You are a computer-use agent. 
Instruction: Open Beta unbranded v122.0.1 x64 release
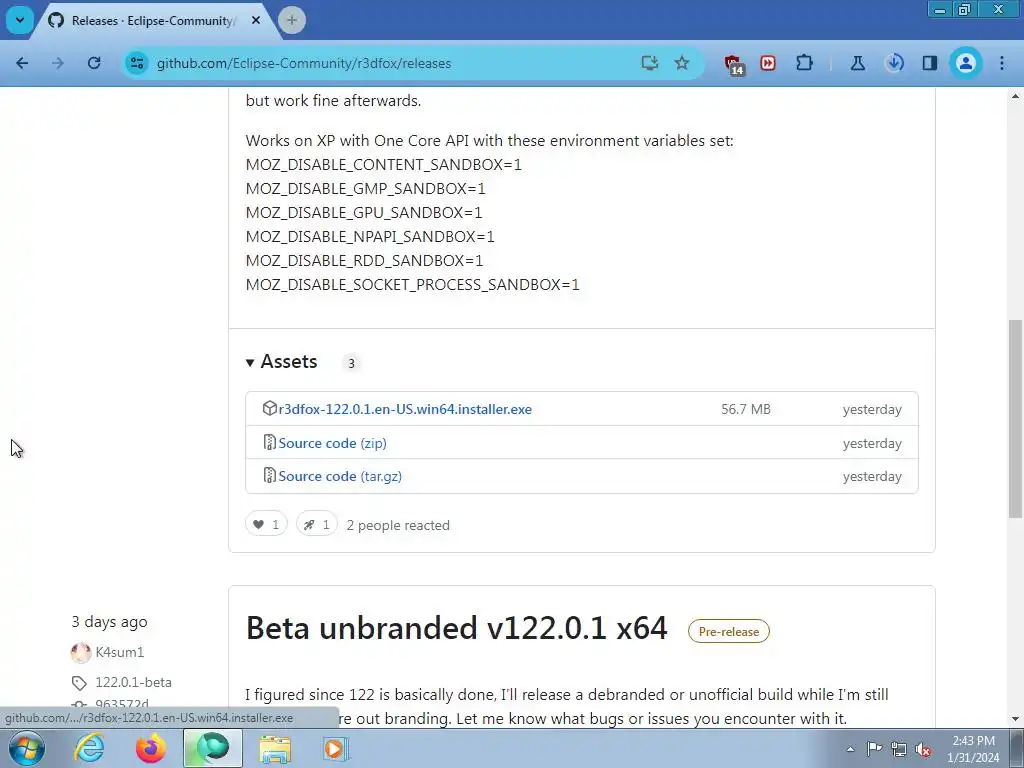pyautogui.click(x=456, y=628)
